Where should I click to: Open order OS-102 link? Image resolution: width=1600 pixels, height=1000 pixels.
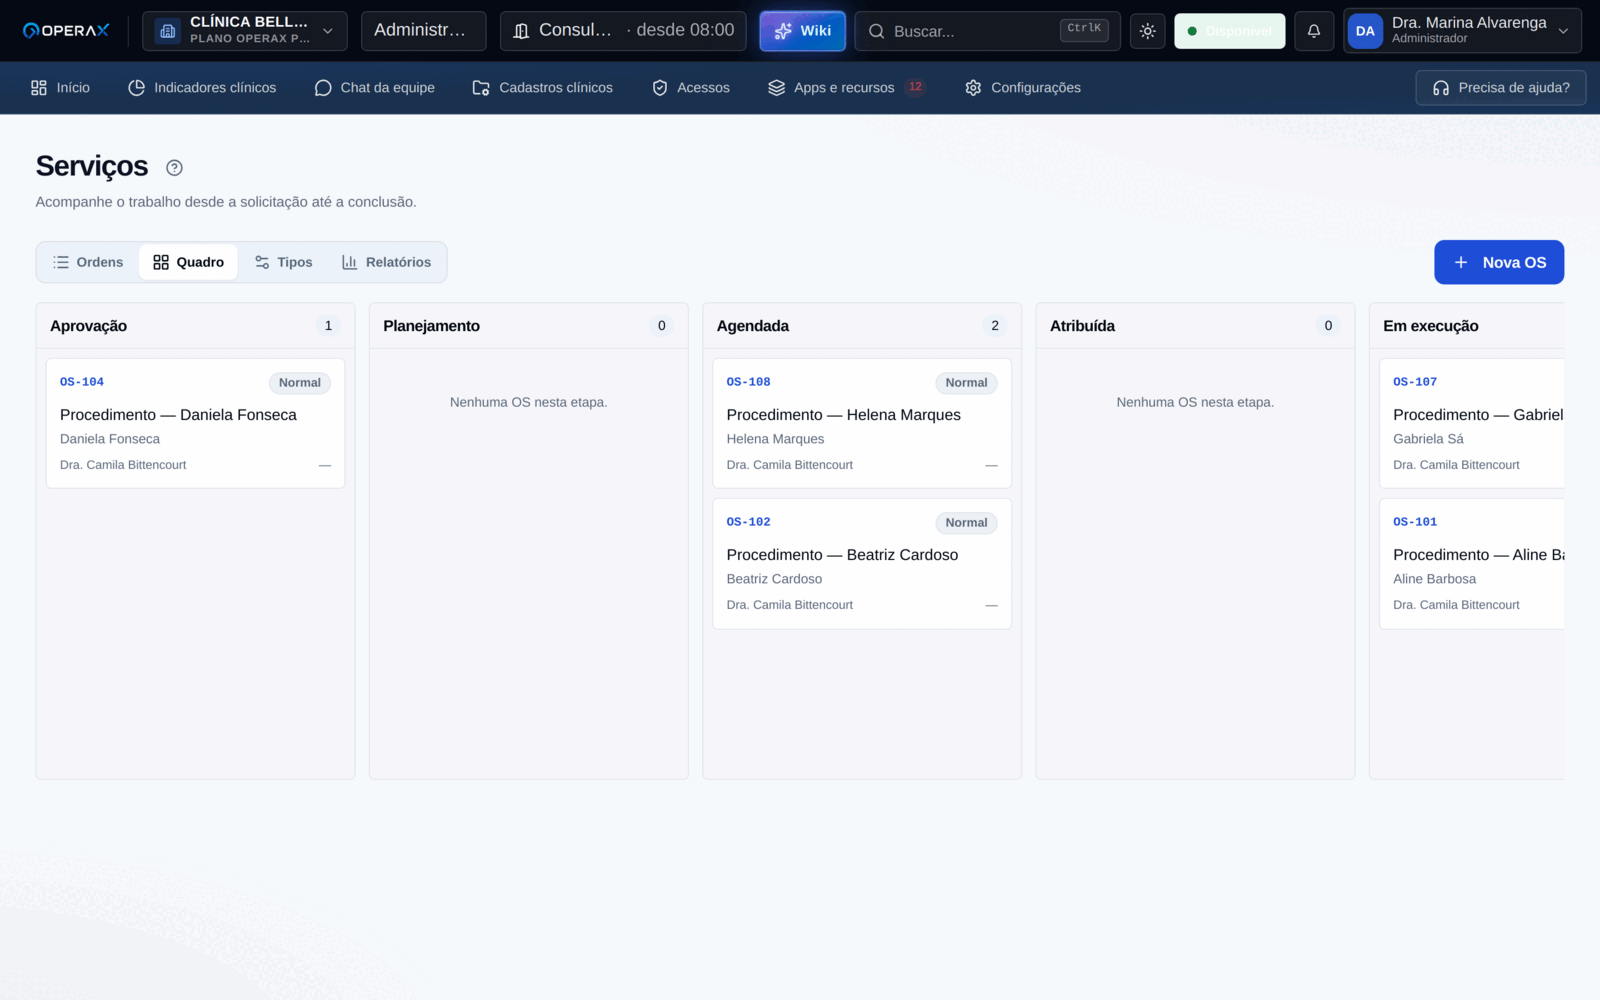(x=748, y=522)
